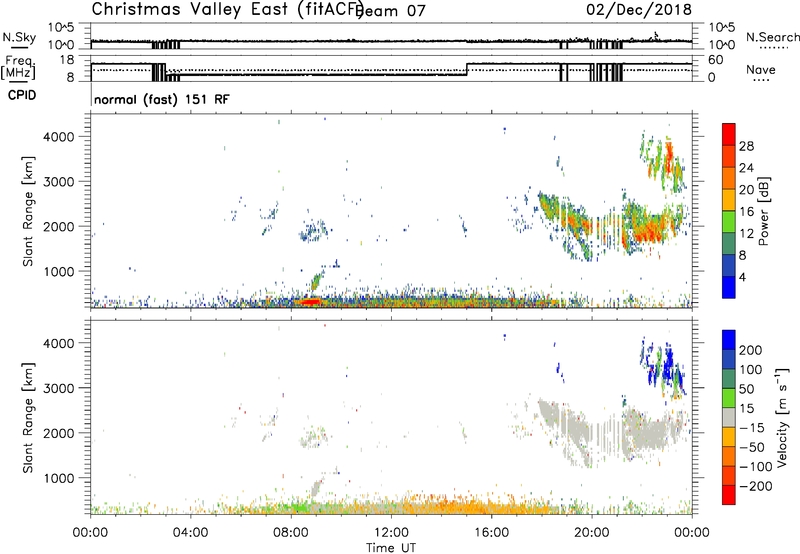Screen dimensions: 800x554
Task: Click the 'Nave' legend label
Action: pyautogui.click(x=761, y=69)
